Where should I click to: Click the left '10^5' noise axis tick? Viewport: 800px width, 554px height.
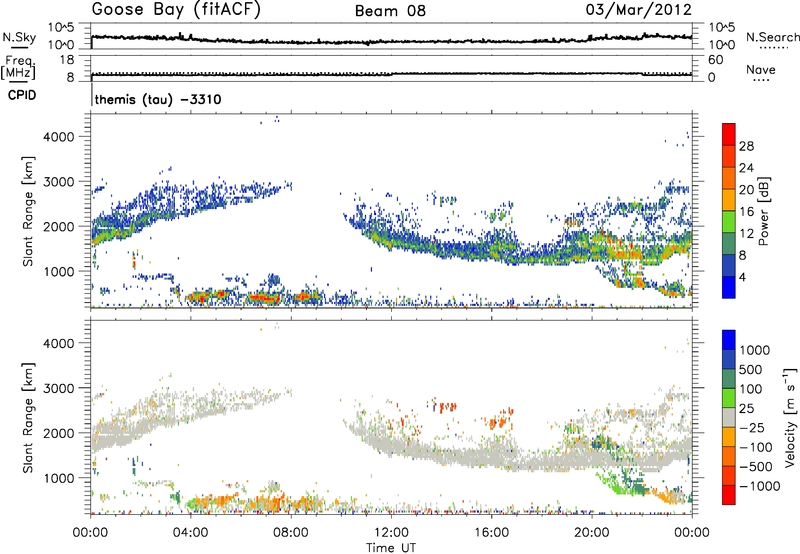click(x=61, y=28)
